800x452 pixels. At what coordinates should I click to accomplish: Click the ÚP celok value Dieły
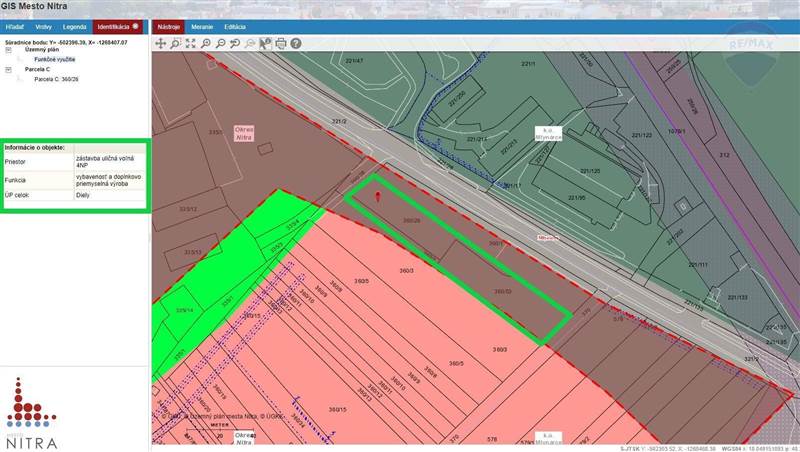83,195
